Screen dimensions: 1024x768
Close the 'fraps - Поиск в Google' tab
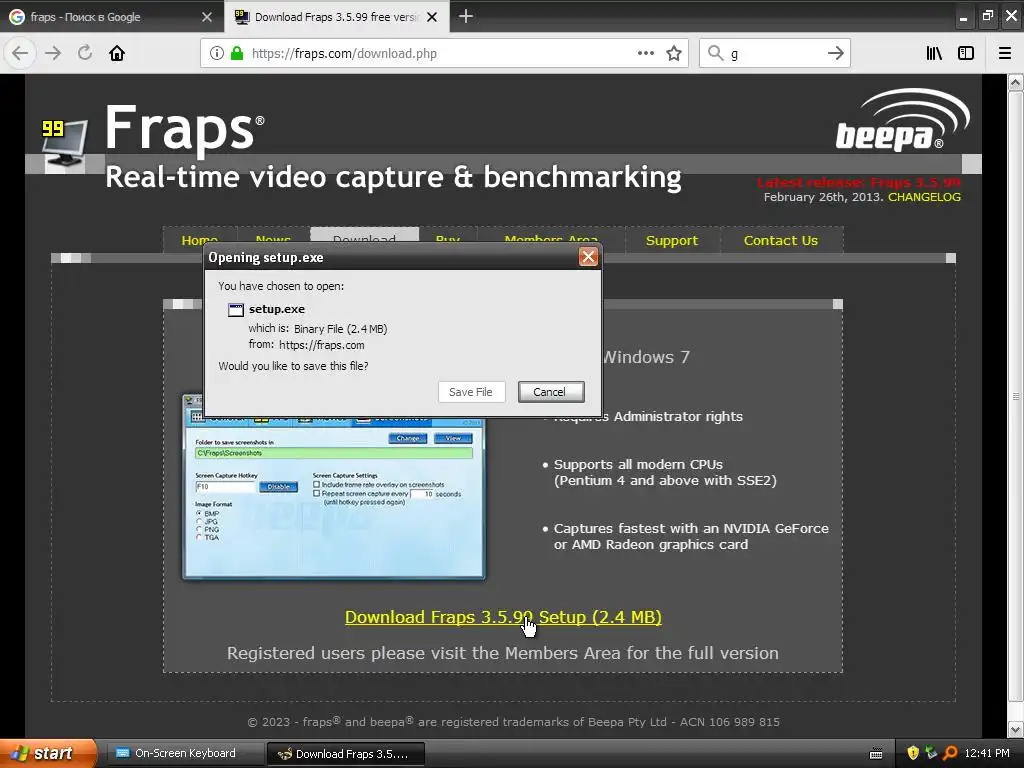(207, 17)
